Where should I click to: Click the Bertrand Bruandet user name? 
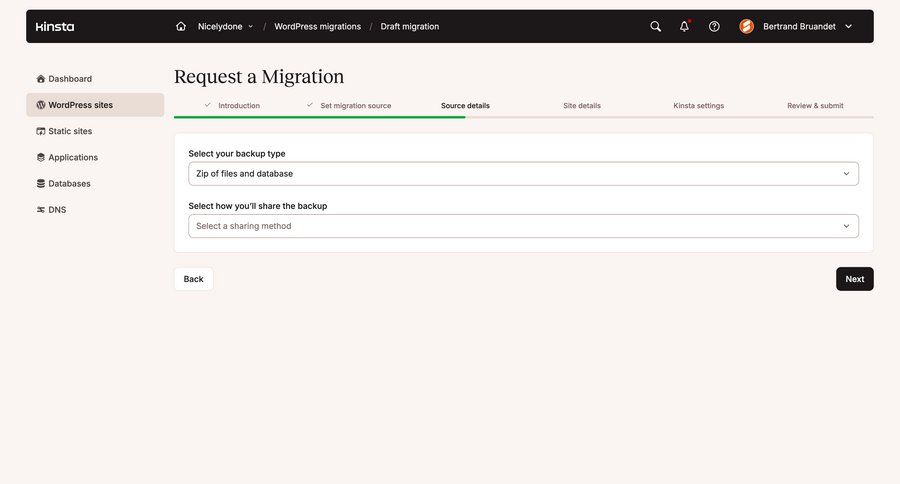[x=799, y=26]
